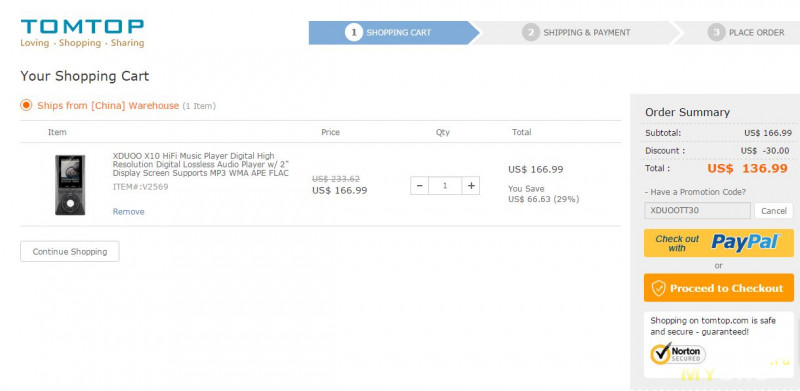Click the step 2 number circle
The width and height of the screenshot is (800, 391).
(531, 32)
